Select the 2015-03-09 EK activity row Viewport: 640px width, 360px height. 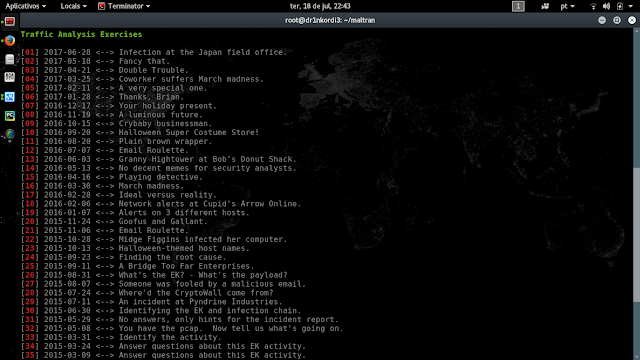[163, 355]
